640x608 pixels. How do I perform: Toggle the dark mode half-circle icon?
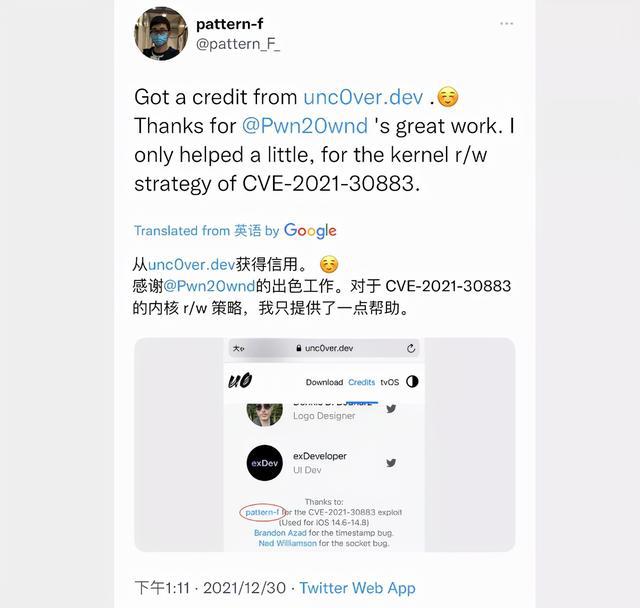point(412,382)
